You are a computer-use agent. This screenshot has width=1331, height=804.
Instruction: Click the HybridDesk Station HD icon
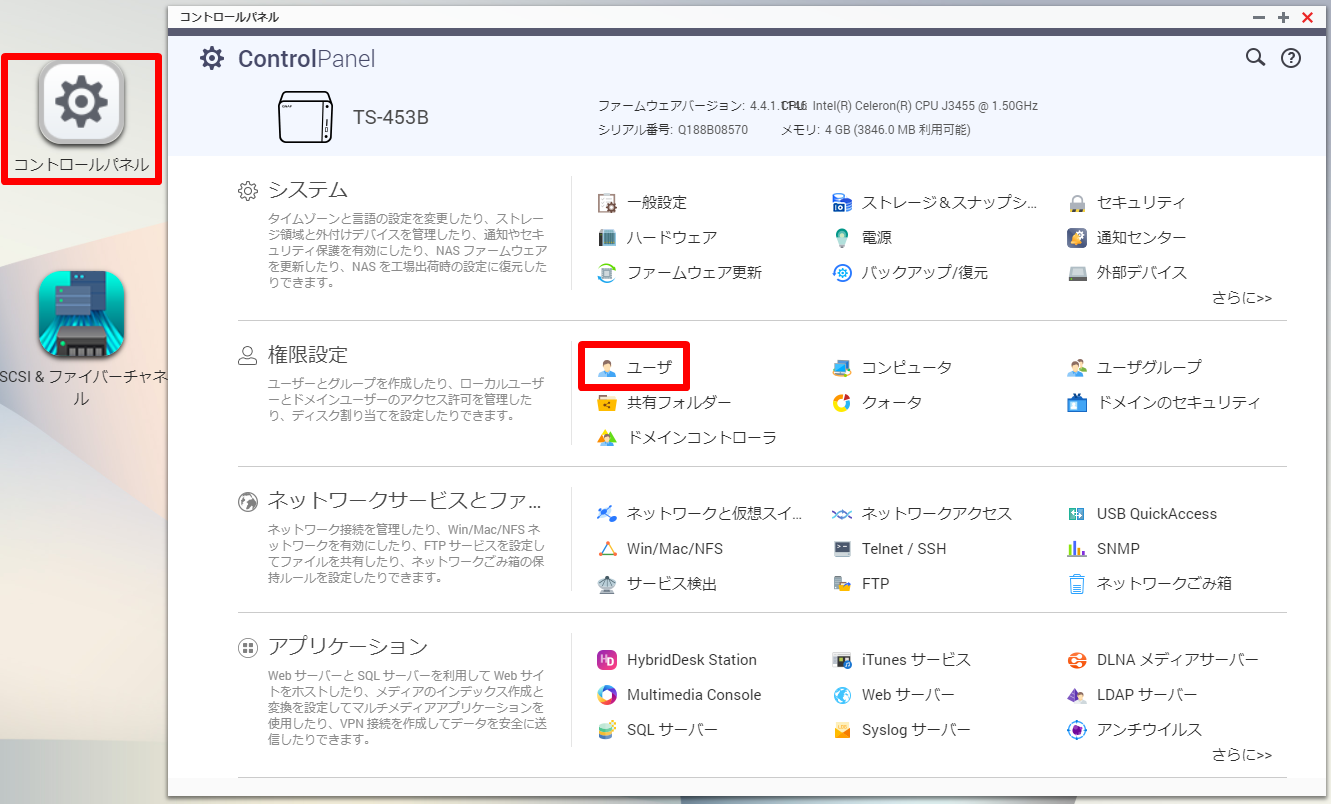pyautogui.click(x=607, y=660)
